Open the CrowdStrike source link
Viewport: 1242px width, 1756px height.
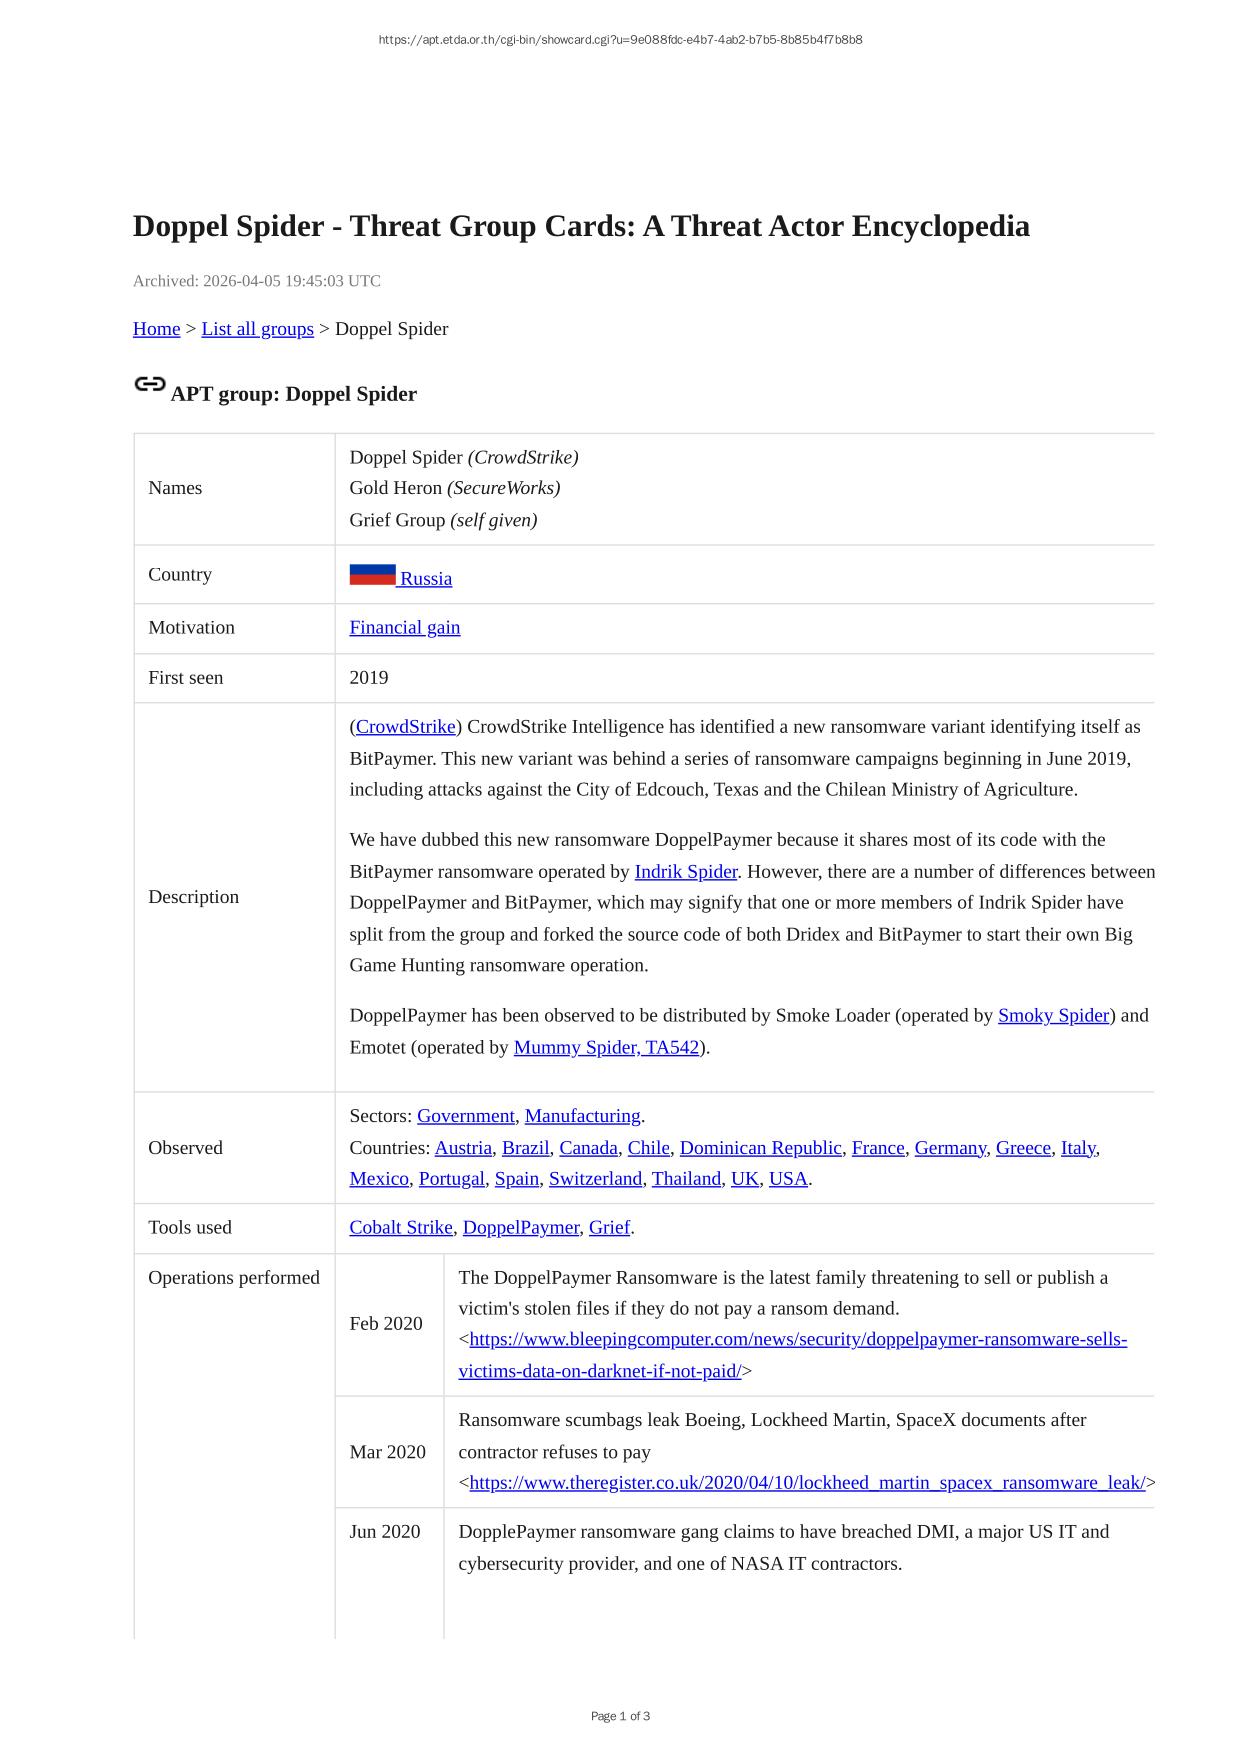[x=405, y=727]
